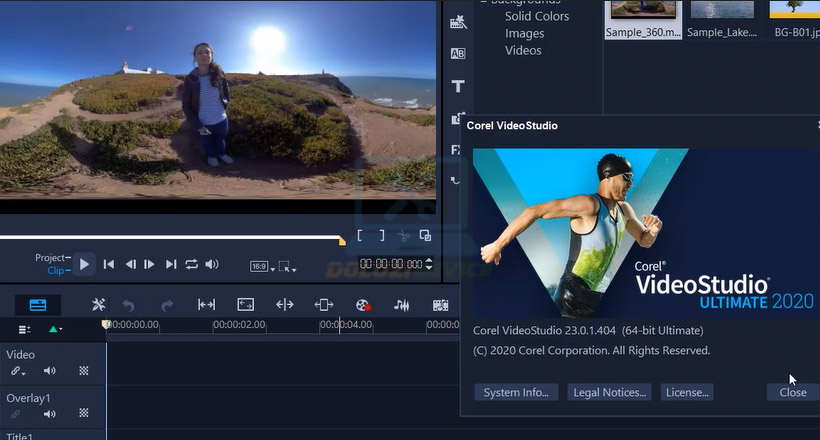Image resolution: width=820 pixels, height=440 pixels.
Task: Click the Record/Capture option icon
Action: pyautogui.click(x=363, y=305)
